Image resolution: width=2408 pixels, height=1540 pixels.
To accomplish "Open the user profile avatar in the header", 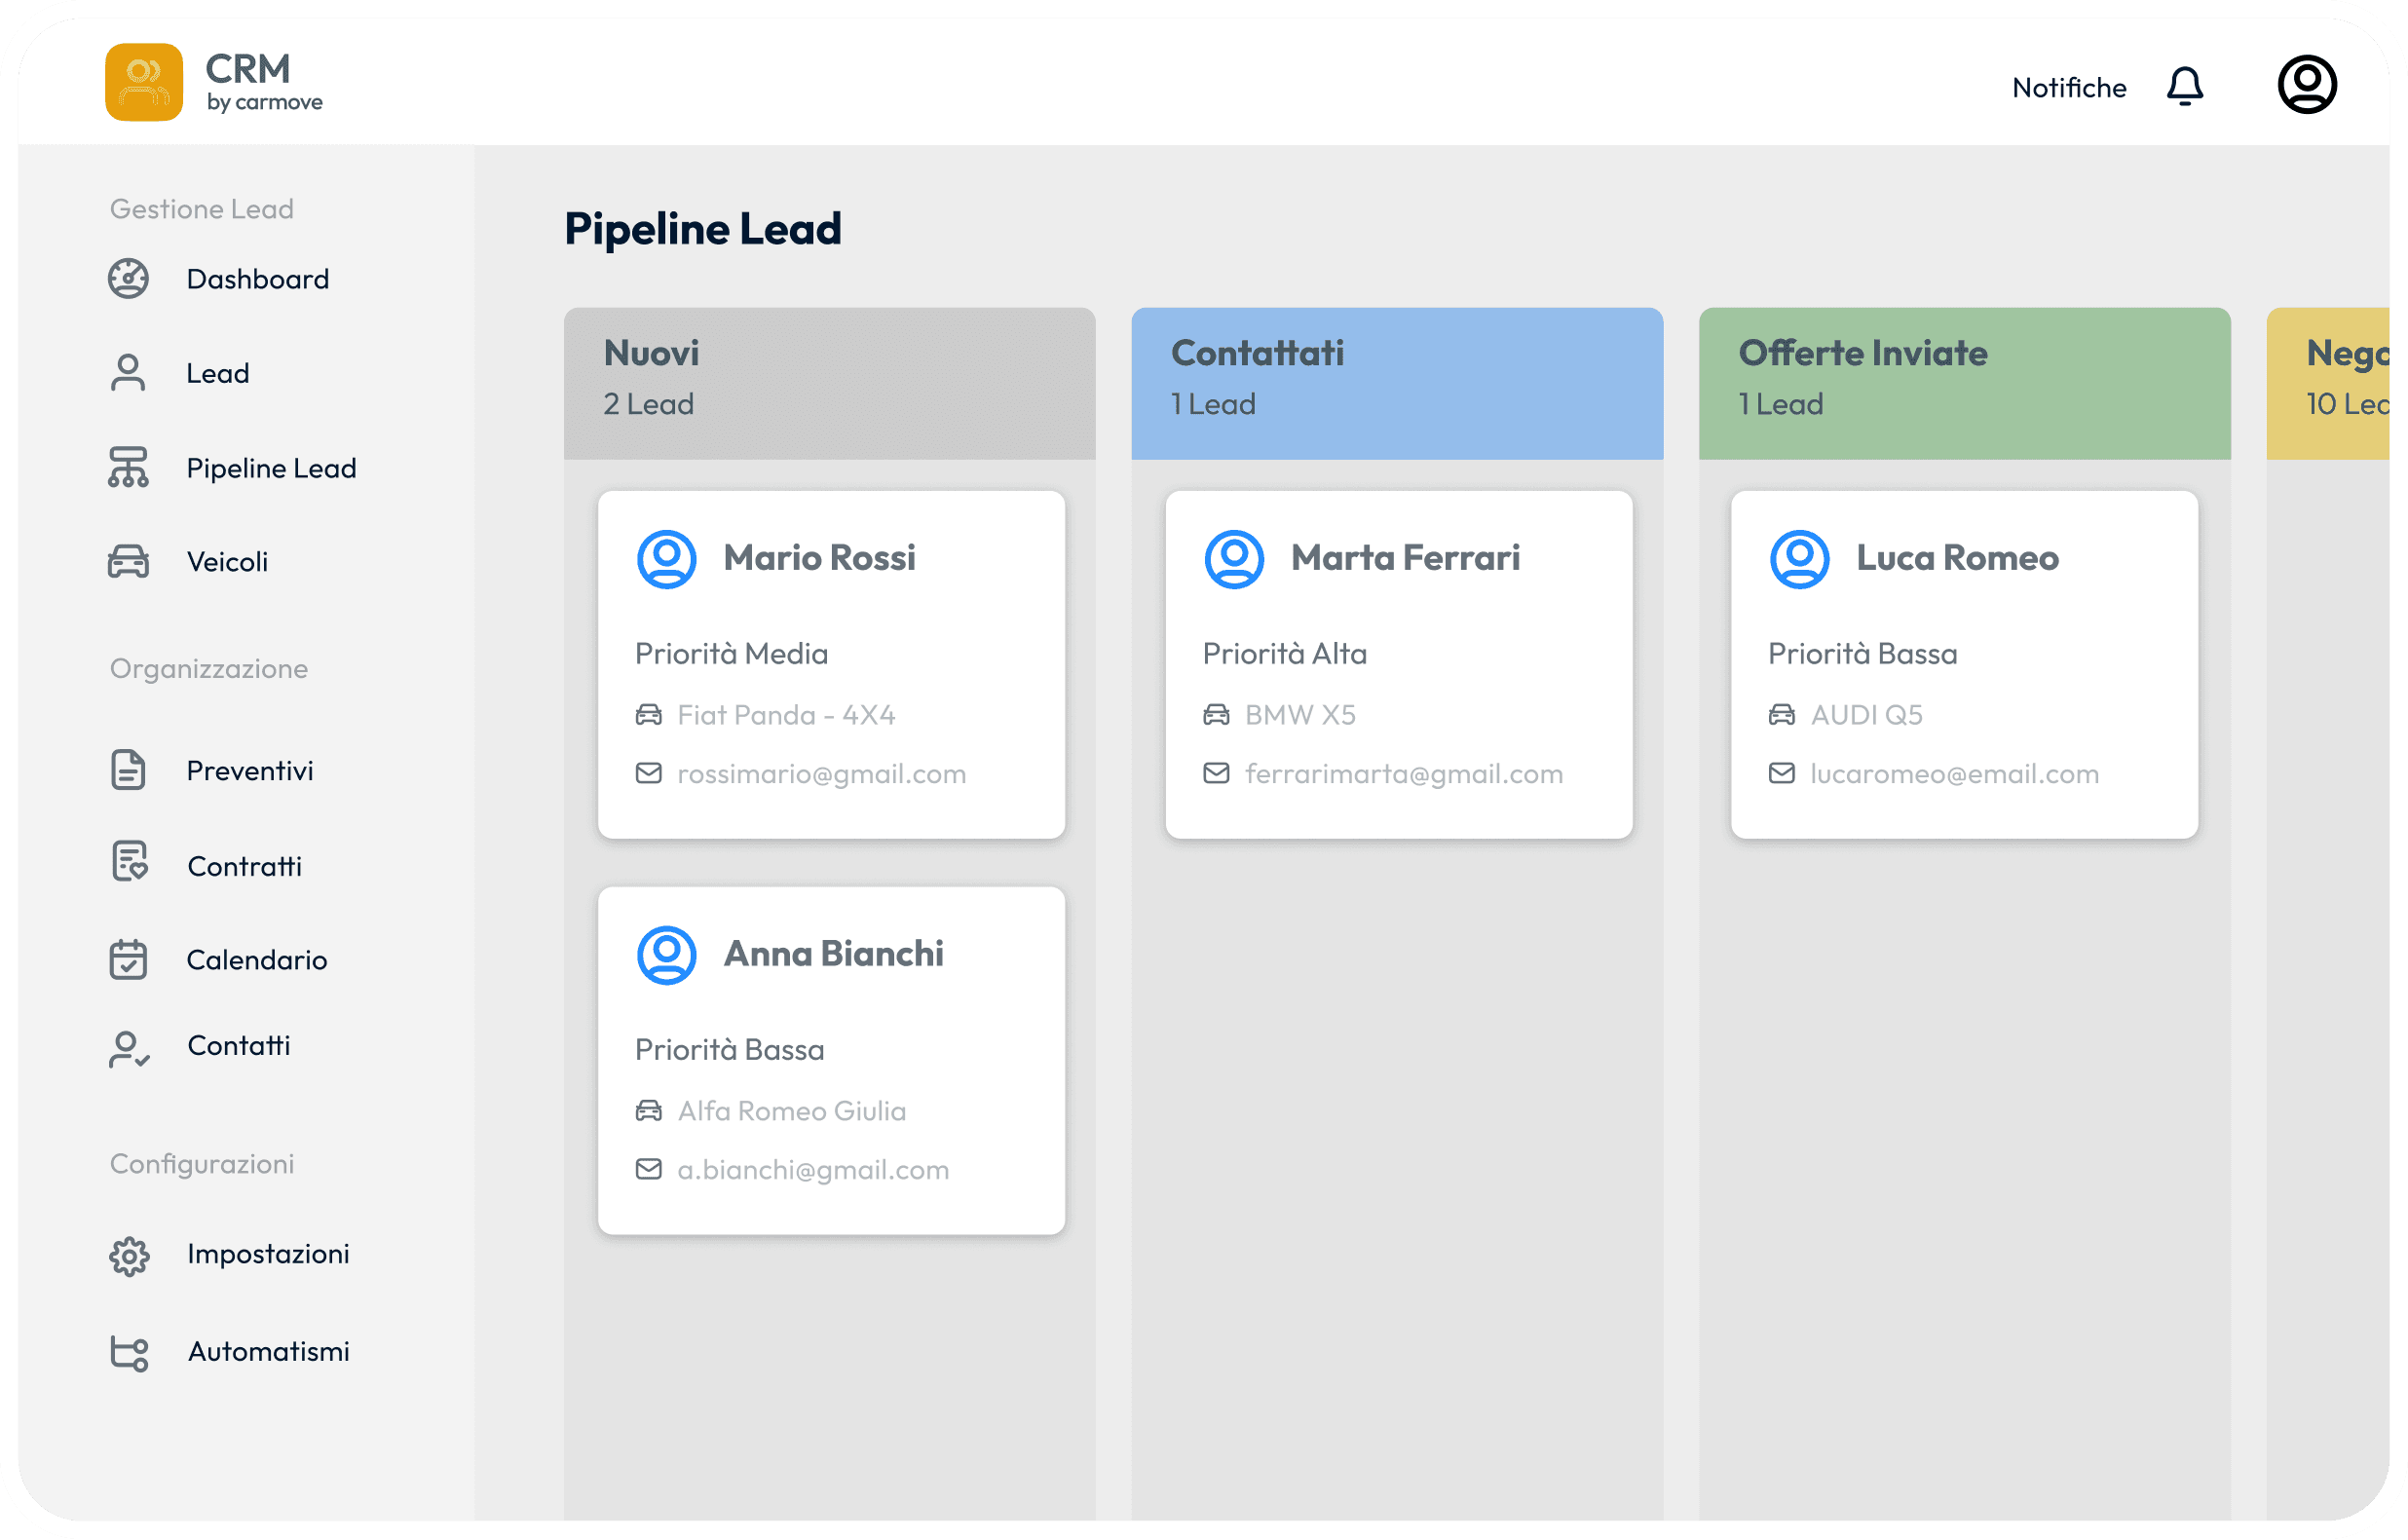I will pos(2307,84).
